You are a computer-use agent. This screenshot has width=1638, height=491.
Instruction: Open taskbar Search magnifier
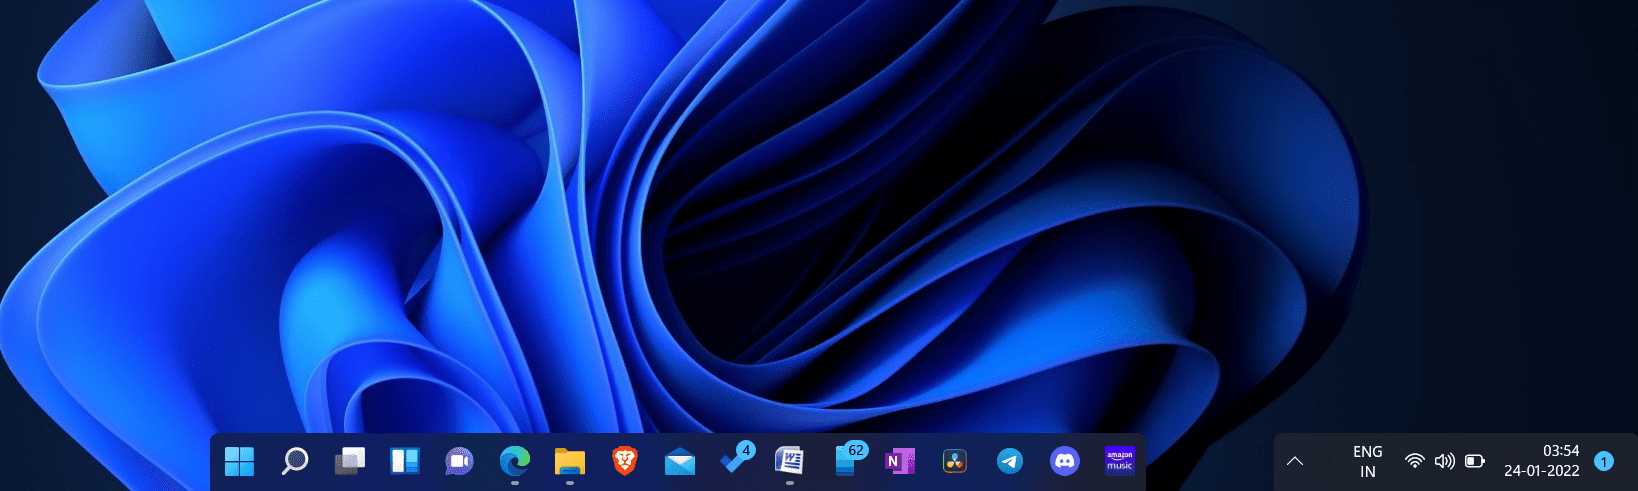(x=295, y=461)
